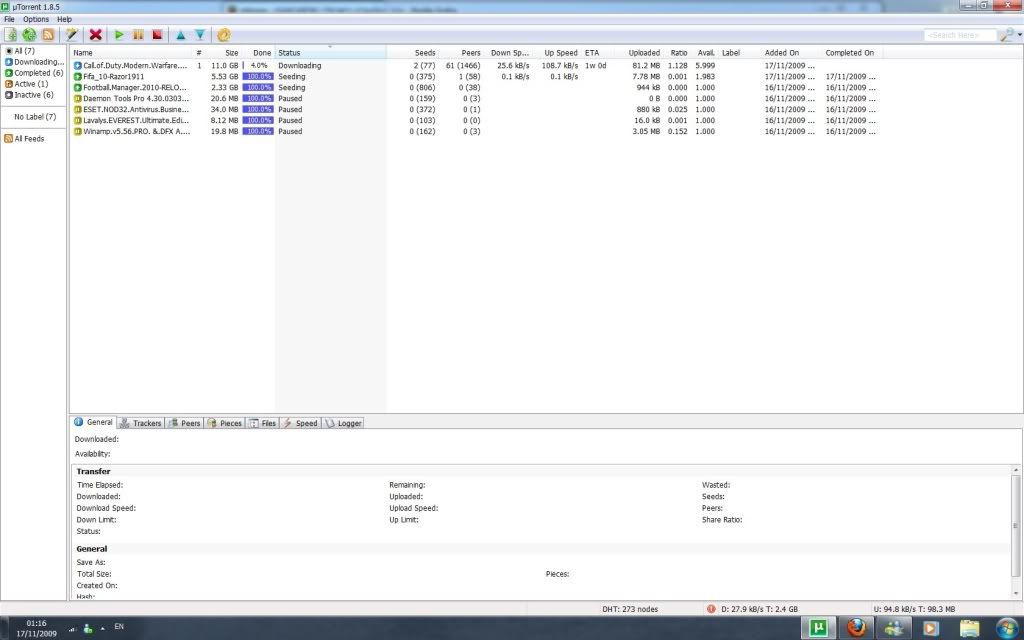Click the Move Up Queue arrow icon
The image size is (1024, 640).
tap(181, 35)
